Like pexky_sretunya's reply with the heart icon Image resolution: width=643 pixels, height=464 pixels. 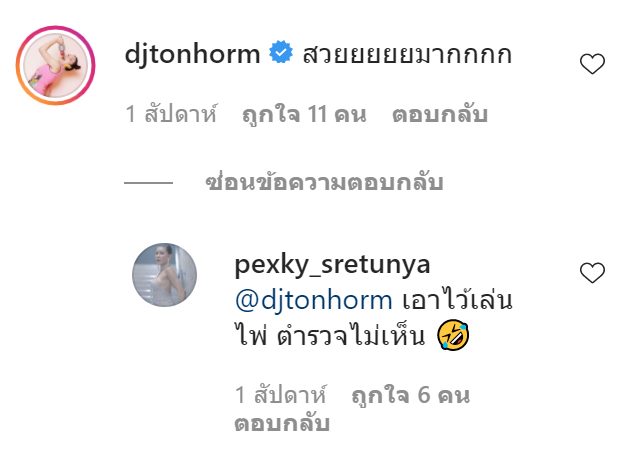point(592,273)
